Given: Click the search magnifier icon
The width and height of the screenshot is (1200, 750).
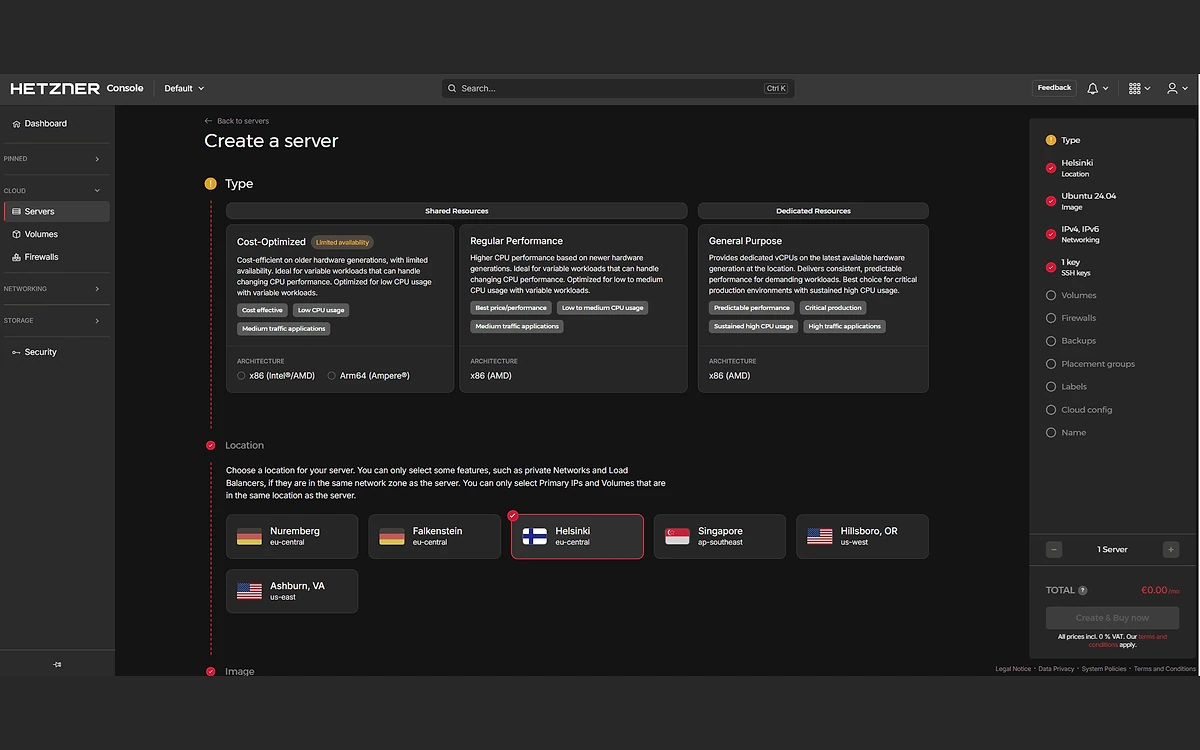Looking at the screenshot, I should [452, 88].
